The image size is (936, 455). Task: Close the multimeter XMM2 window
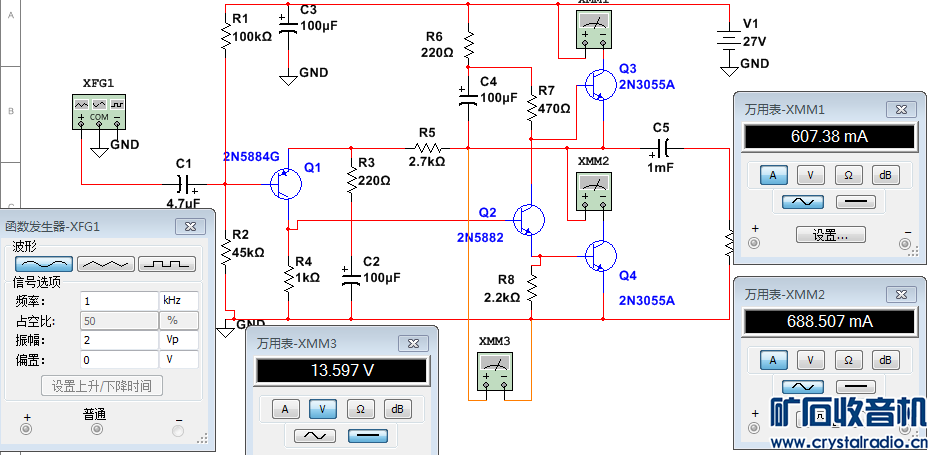point(901,294)
